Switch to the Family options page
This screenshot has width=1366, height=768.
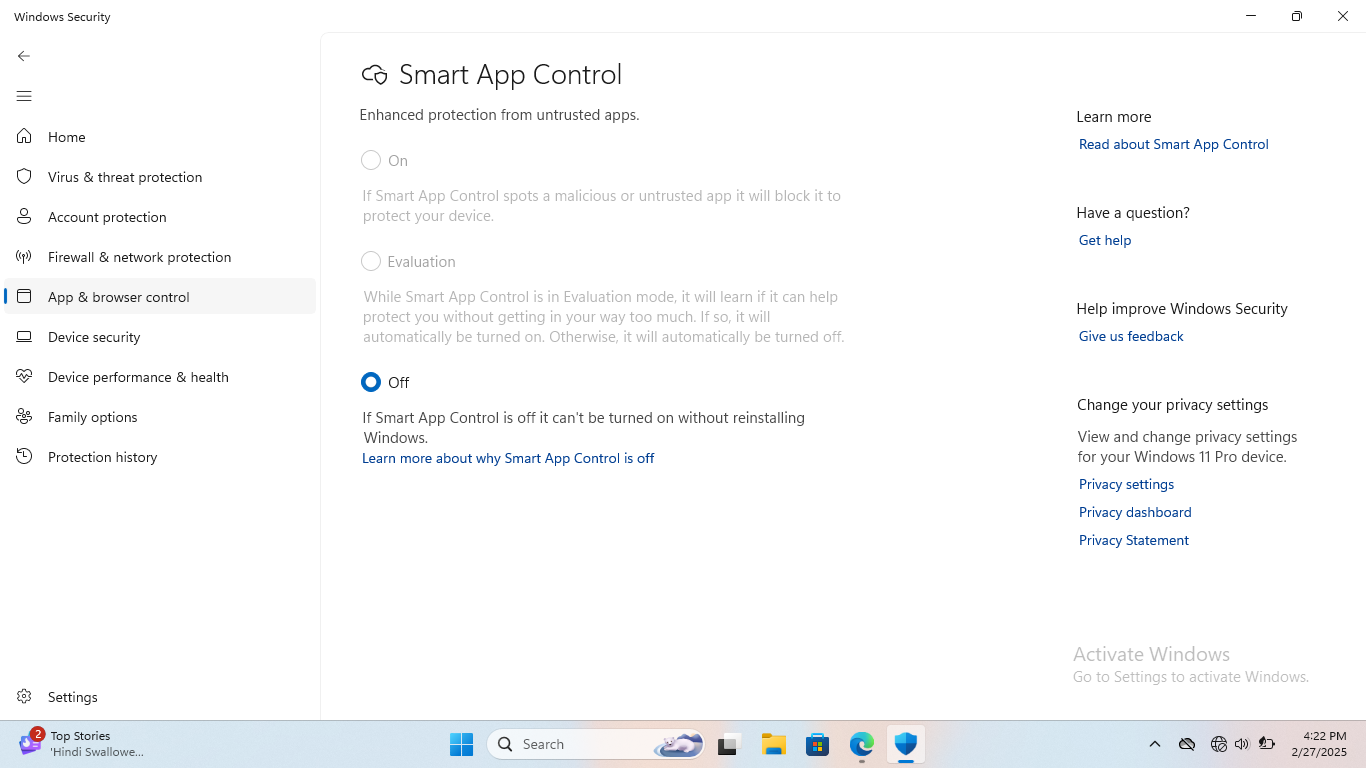[26, 417]
